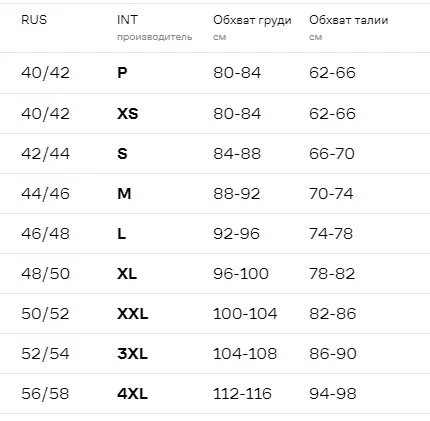Select the S size row label
This screenshot has height=421, width=430.
(x=122, y=154)
